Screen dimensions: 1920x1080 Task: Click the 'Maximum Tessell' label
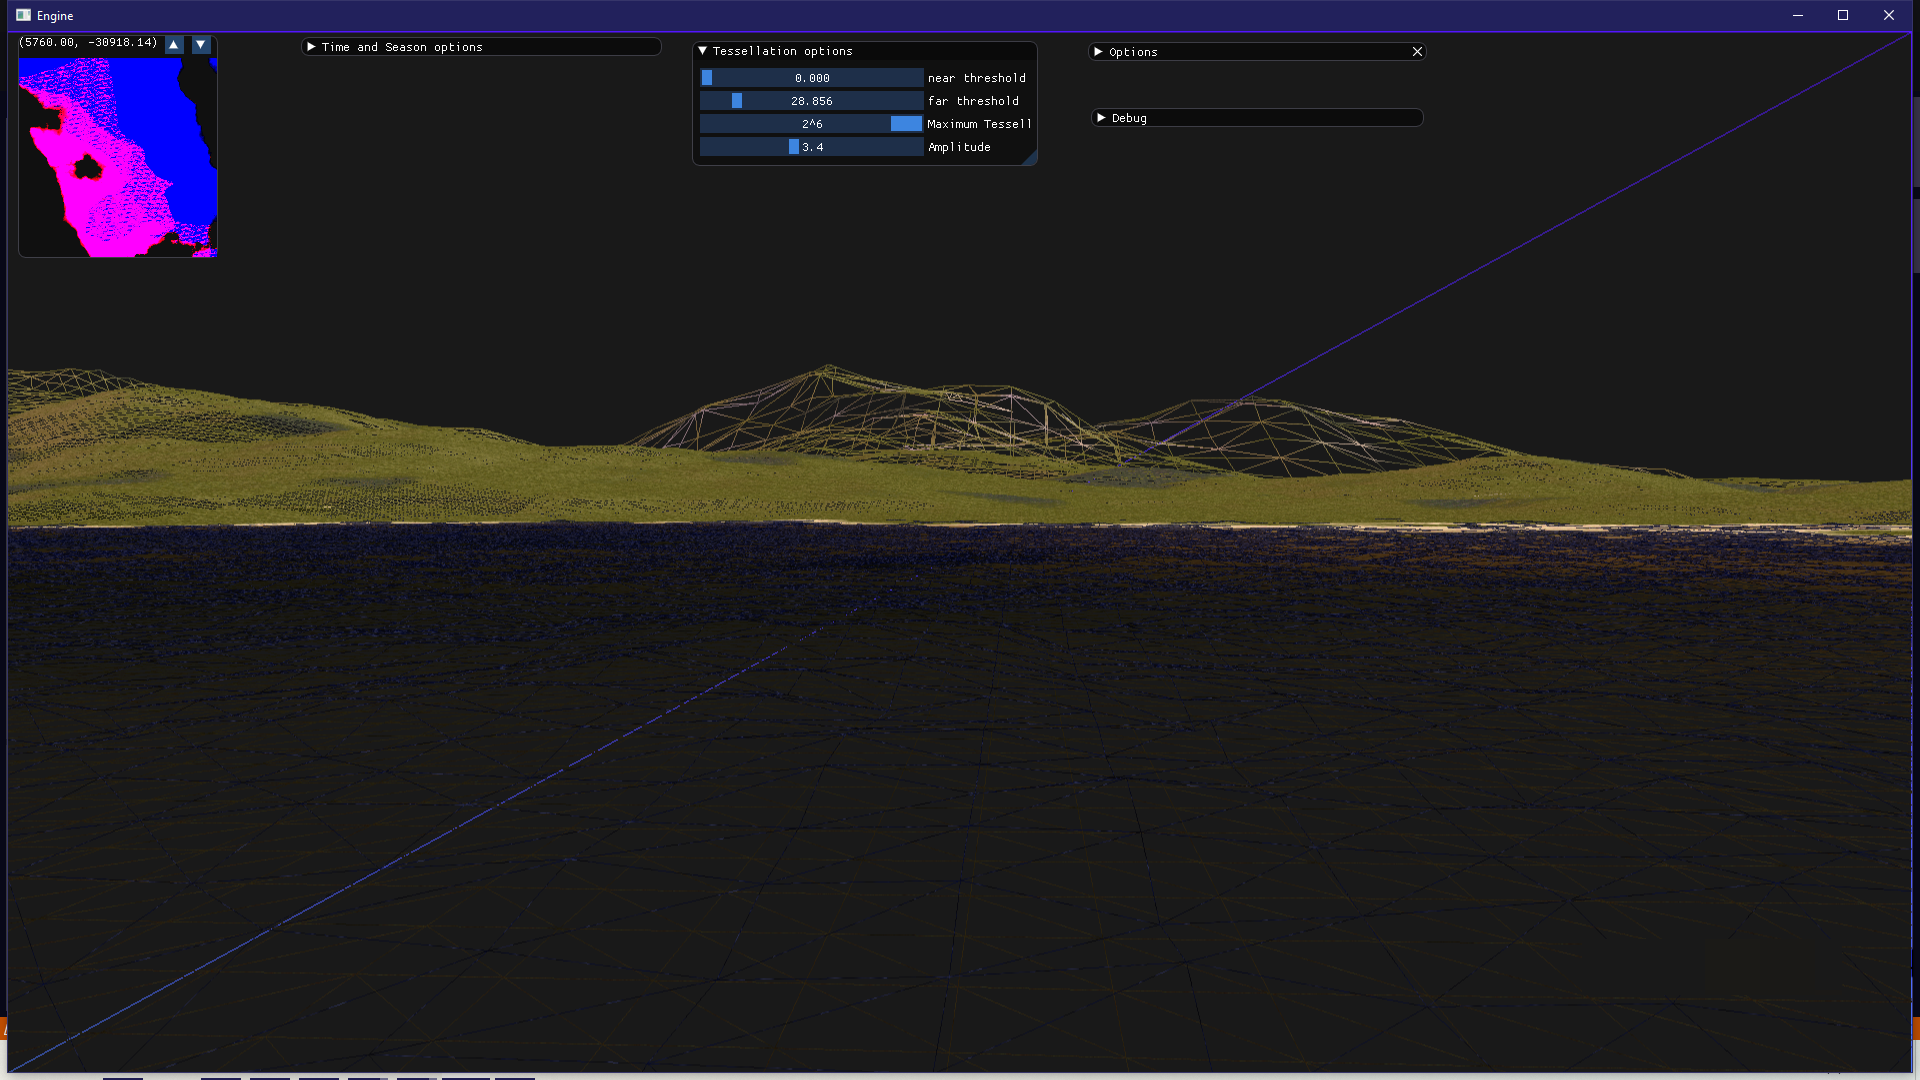click(978, 124)
